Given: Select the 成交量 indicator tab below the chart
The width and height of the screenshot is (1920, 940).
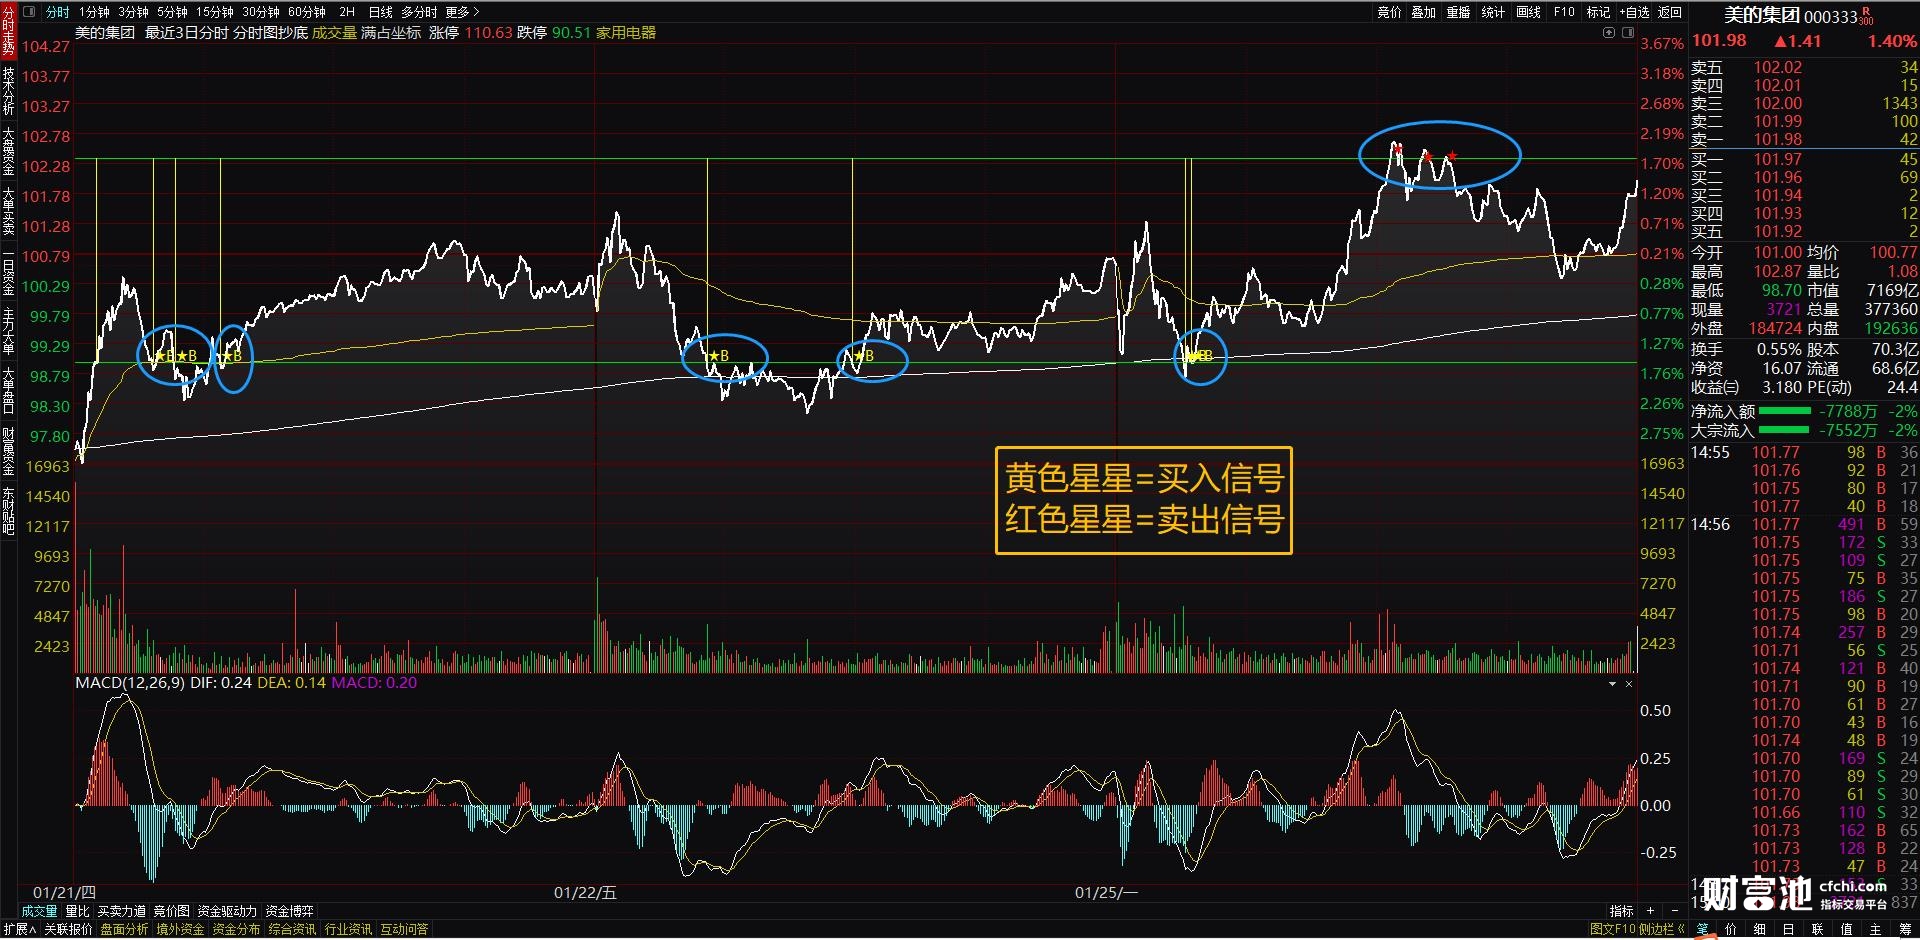Looking at the screenshot, I should point(40,911).
